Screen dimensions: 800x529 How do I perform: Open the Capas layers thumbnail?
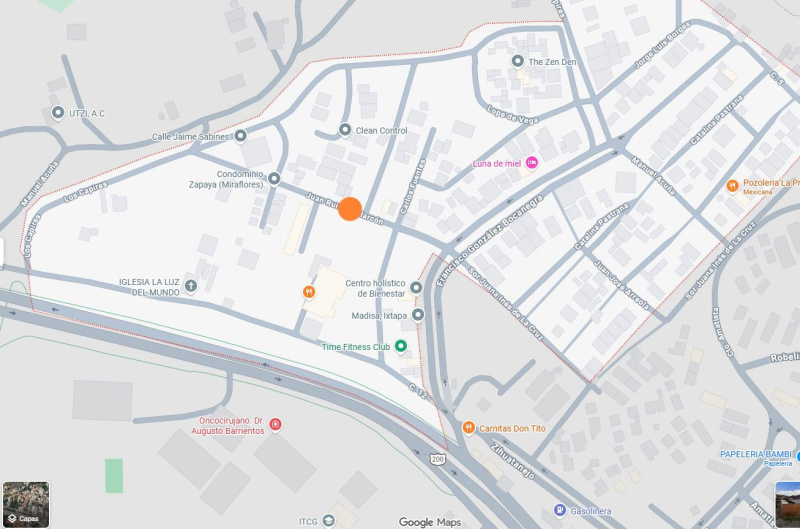point(26,504)
